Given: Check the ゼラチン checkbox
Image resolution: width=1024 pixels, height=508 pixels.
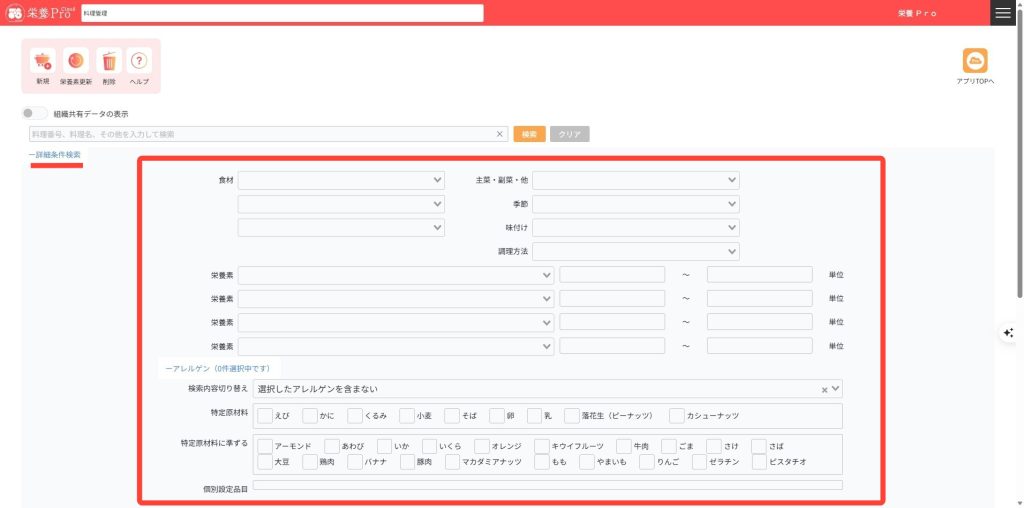Looking at the screenshot, I should pyautogui.click(x=699, y=462).
